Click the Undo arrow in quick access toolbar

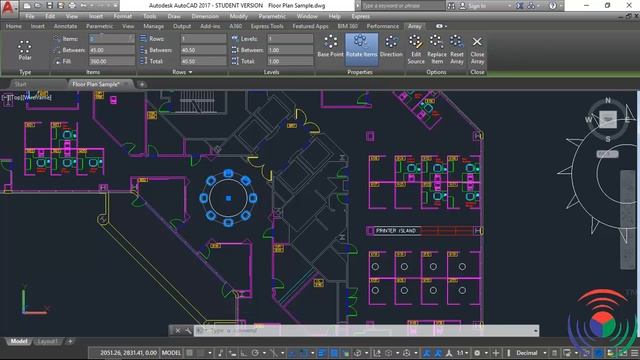pos(84,6)
